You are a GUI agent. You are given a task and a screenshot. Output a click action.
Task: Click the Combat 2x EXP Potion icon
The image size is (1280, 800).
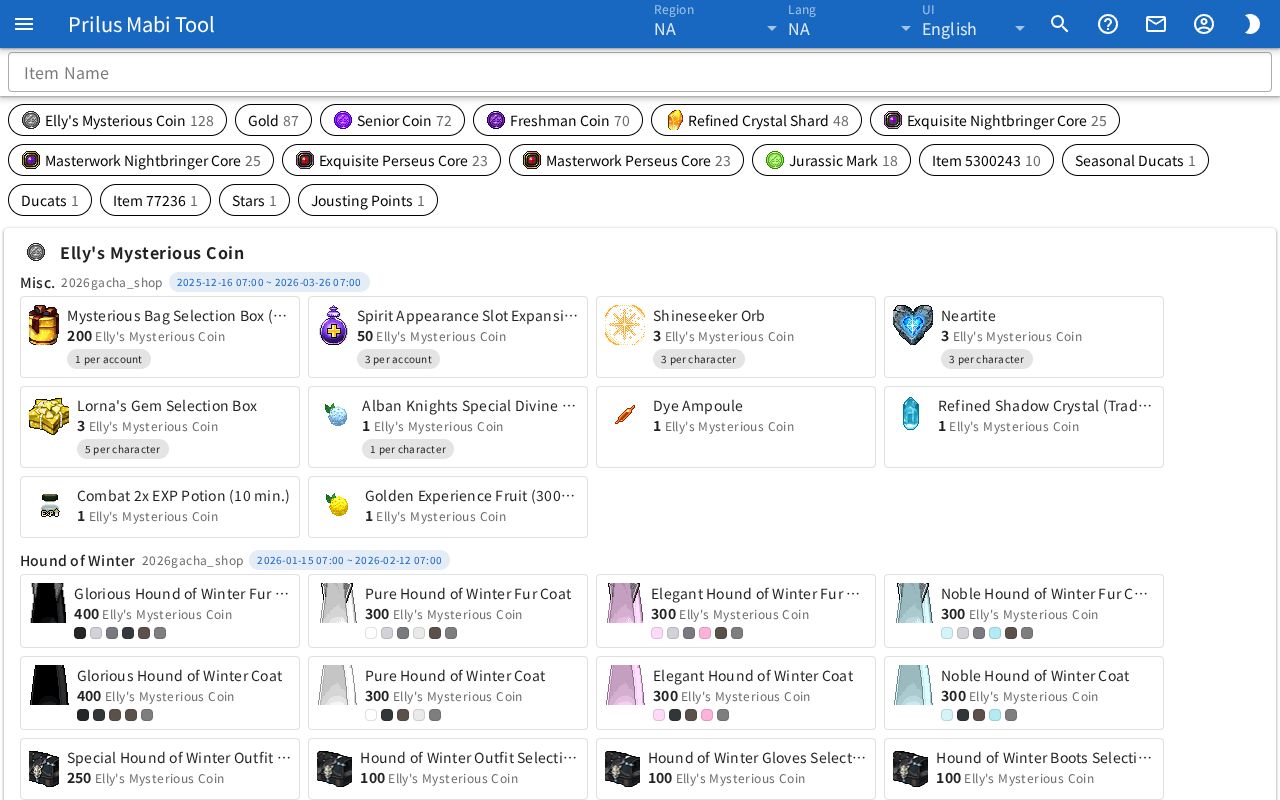(50, 506)
